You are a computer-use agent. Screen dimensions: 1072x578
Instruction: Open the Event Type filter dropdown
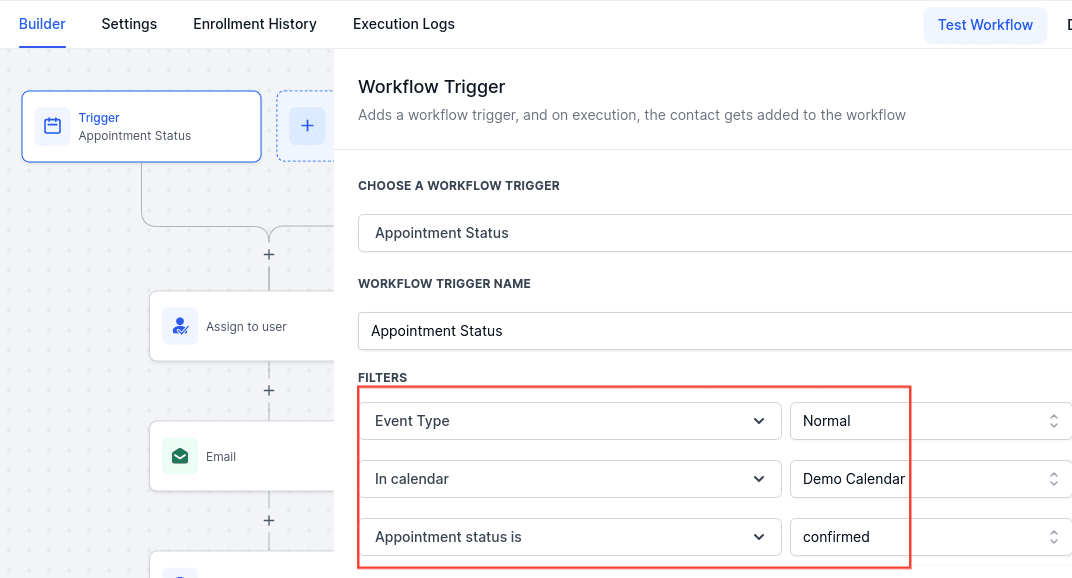[570, 421]
